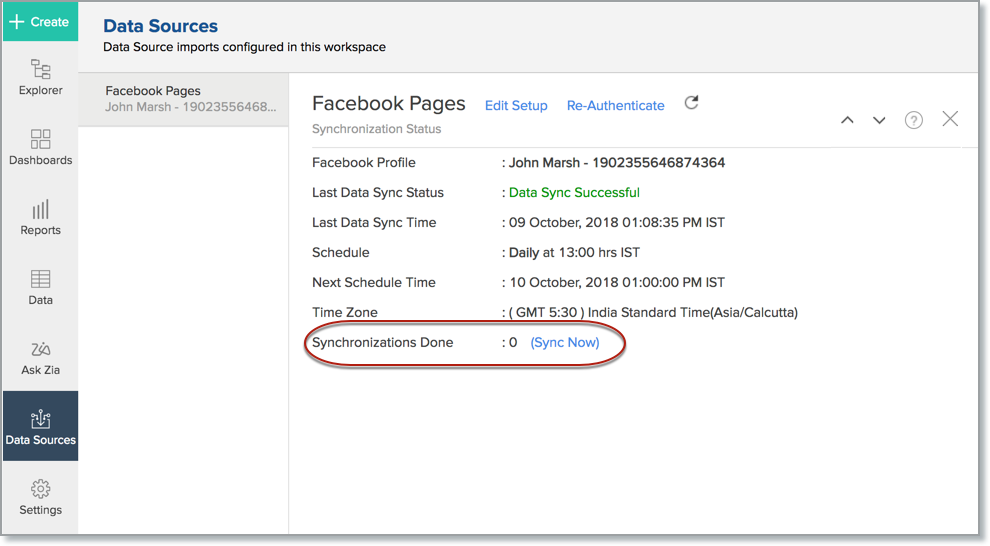This screenshot has width=990, height=546.
Task: Click the India Standard Time zone value
Action: (653, 312)
